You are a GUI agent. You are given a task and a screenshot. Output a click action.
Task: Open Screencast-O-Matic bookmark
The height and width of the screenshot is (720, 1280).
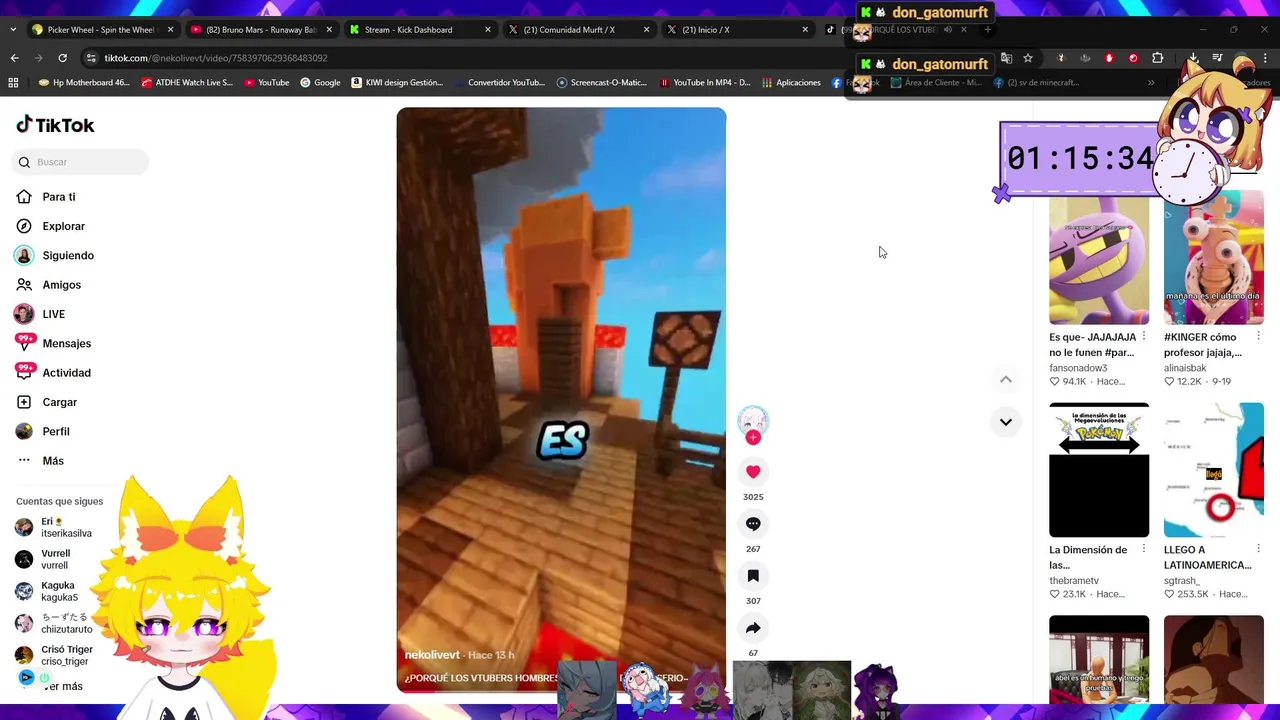point(602,83)
